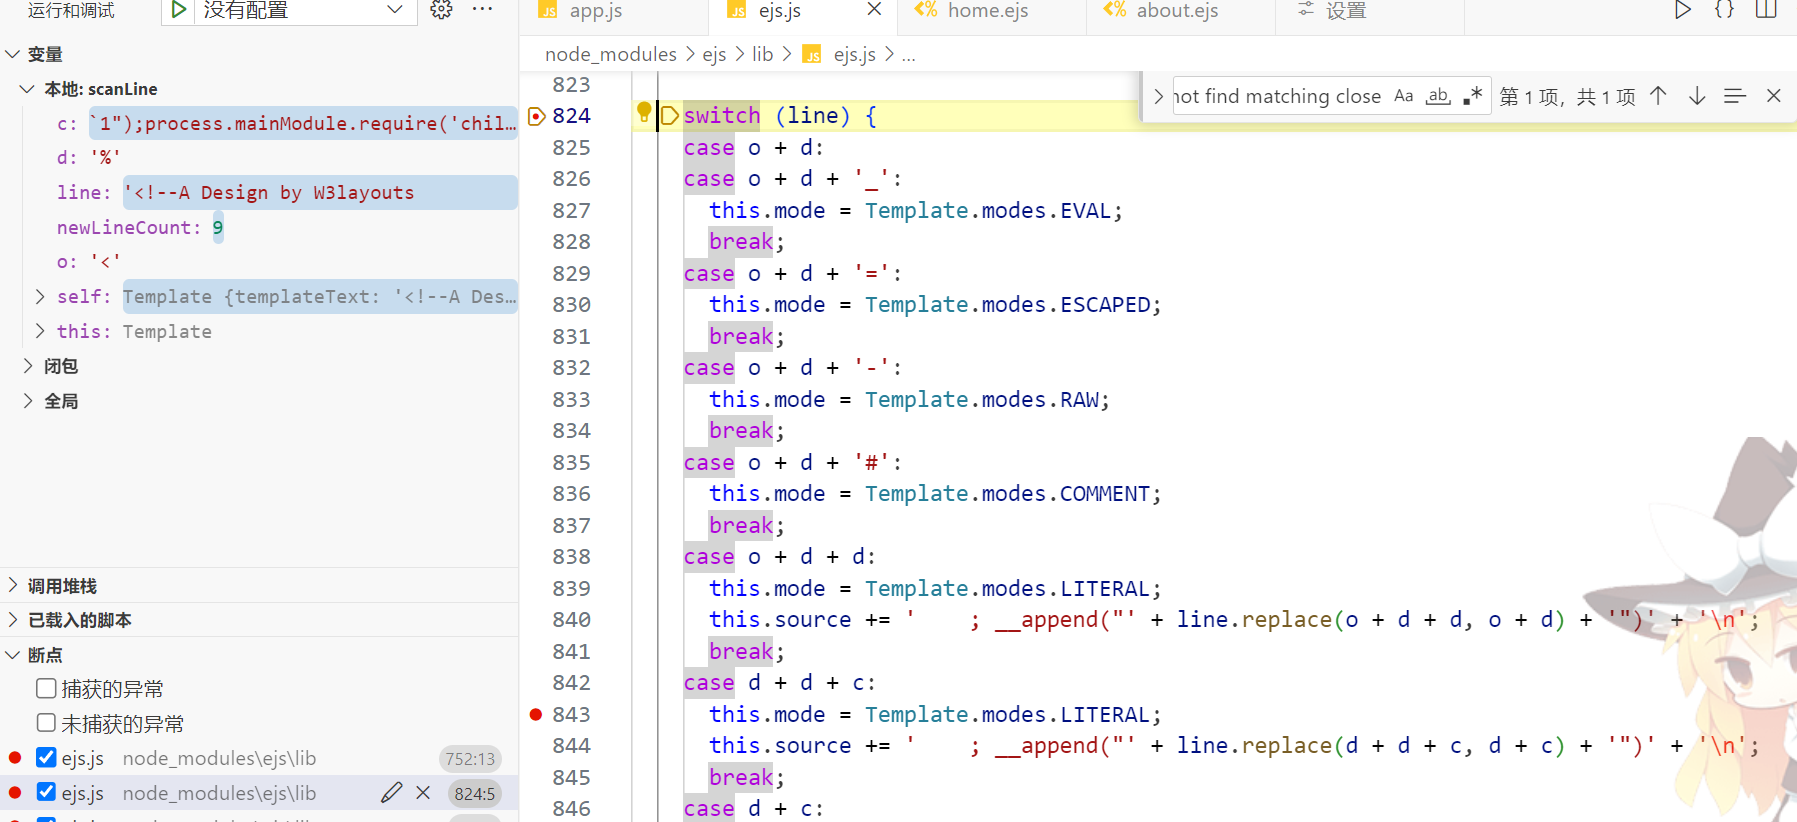The width and height of the screenshot is (1797, 822).
Task: Split the editor with the layout icon
Action: (x=1767, y=10)
